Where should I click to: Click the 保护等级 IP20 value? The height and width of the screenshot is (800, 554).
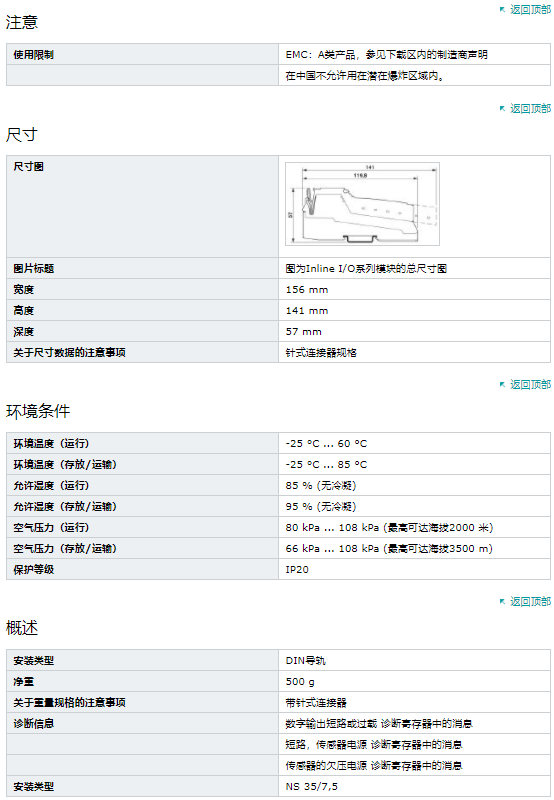pyautogui.click(x=297, y=569)
